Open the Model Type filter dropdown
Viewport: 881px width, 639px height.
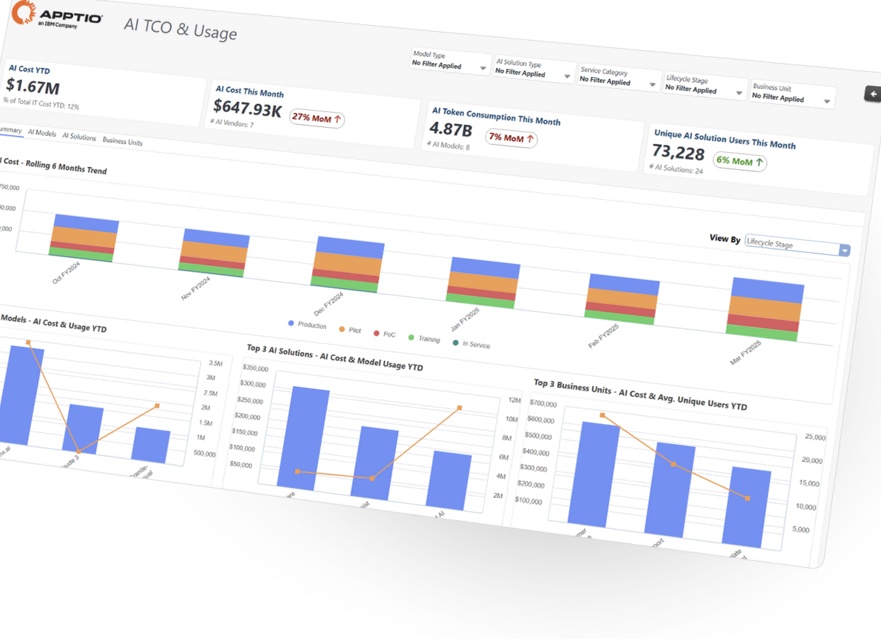[449, 61]
